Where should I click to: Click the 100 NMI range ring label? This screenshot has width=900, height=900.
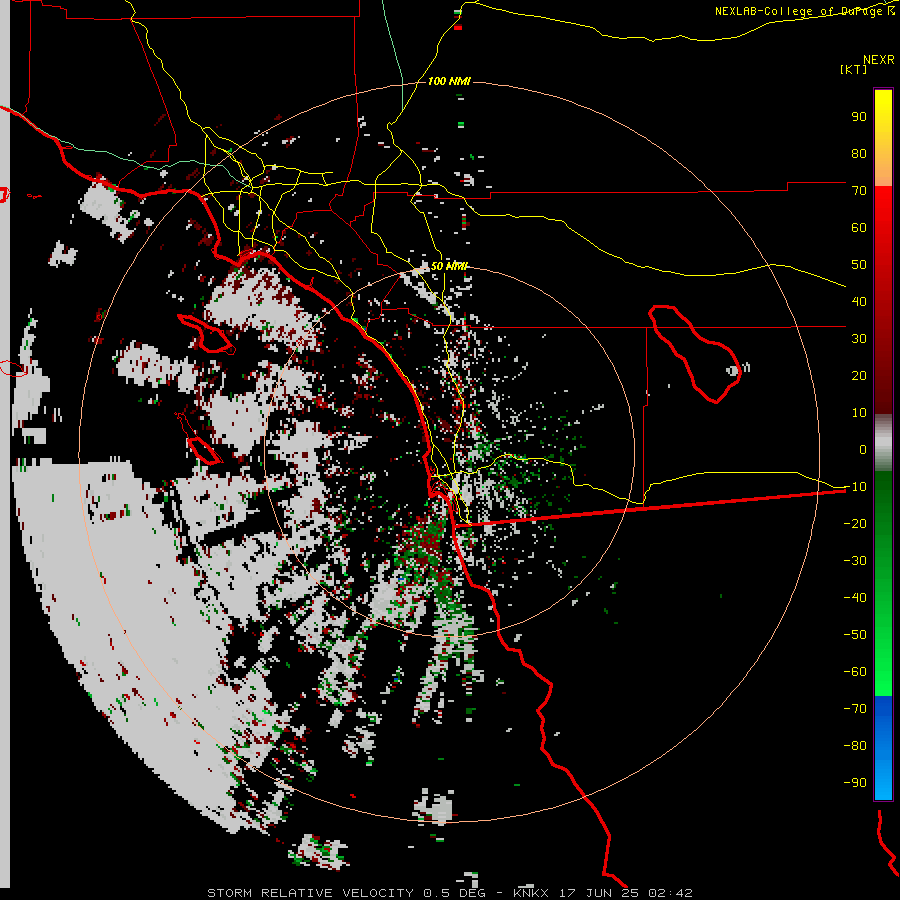pos(449,82)
